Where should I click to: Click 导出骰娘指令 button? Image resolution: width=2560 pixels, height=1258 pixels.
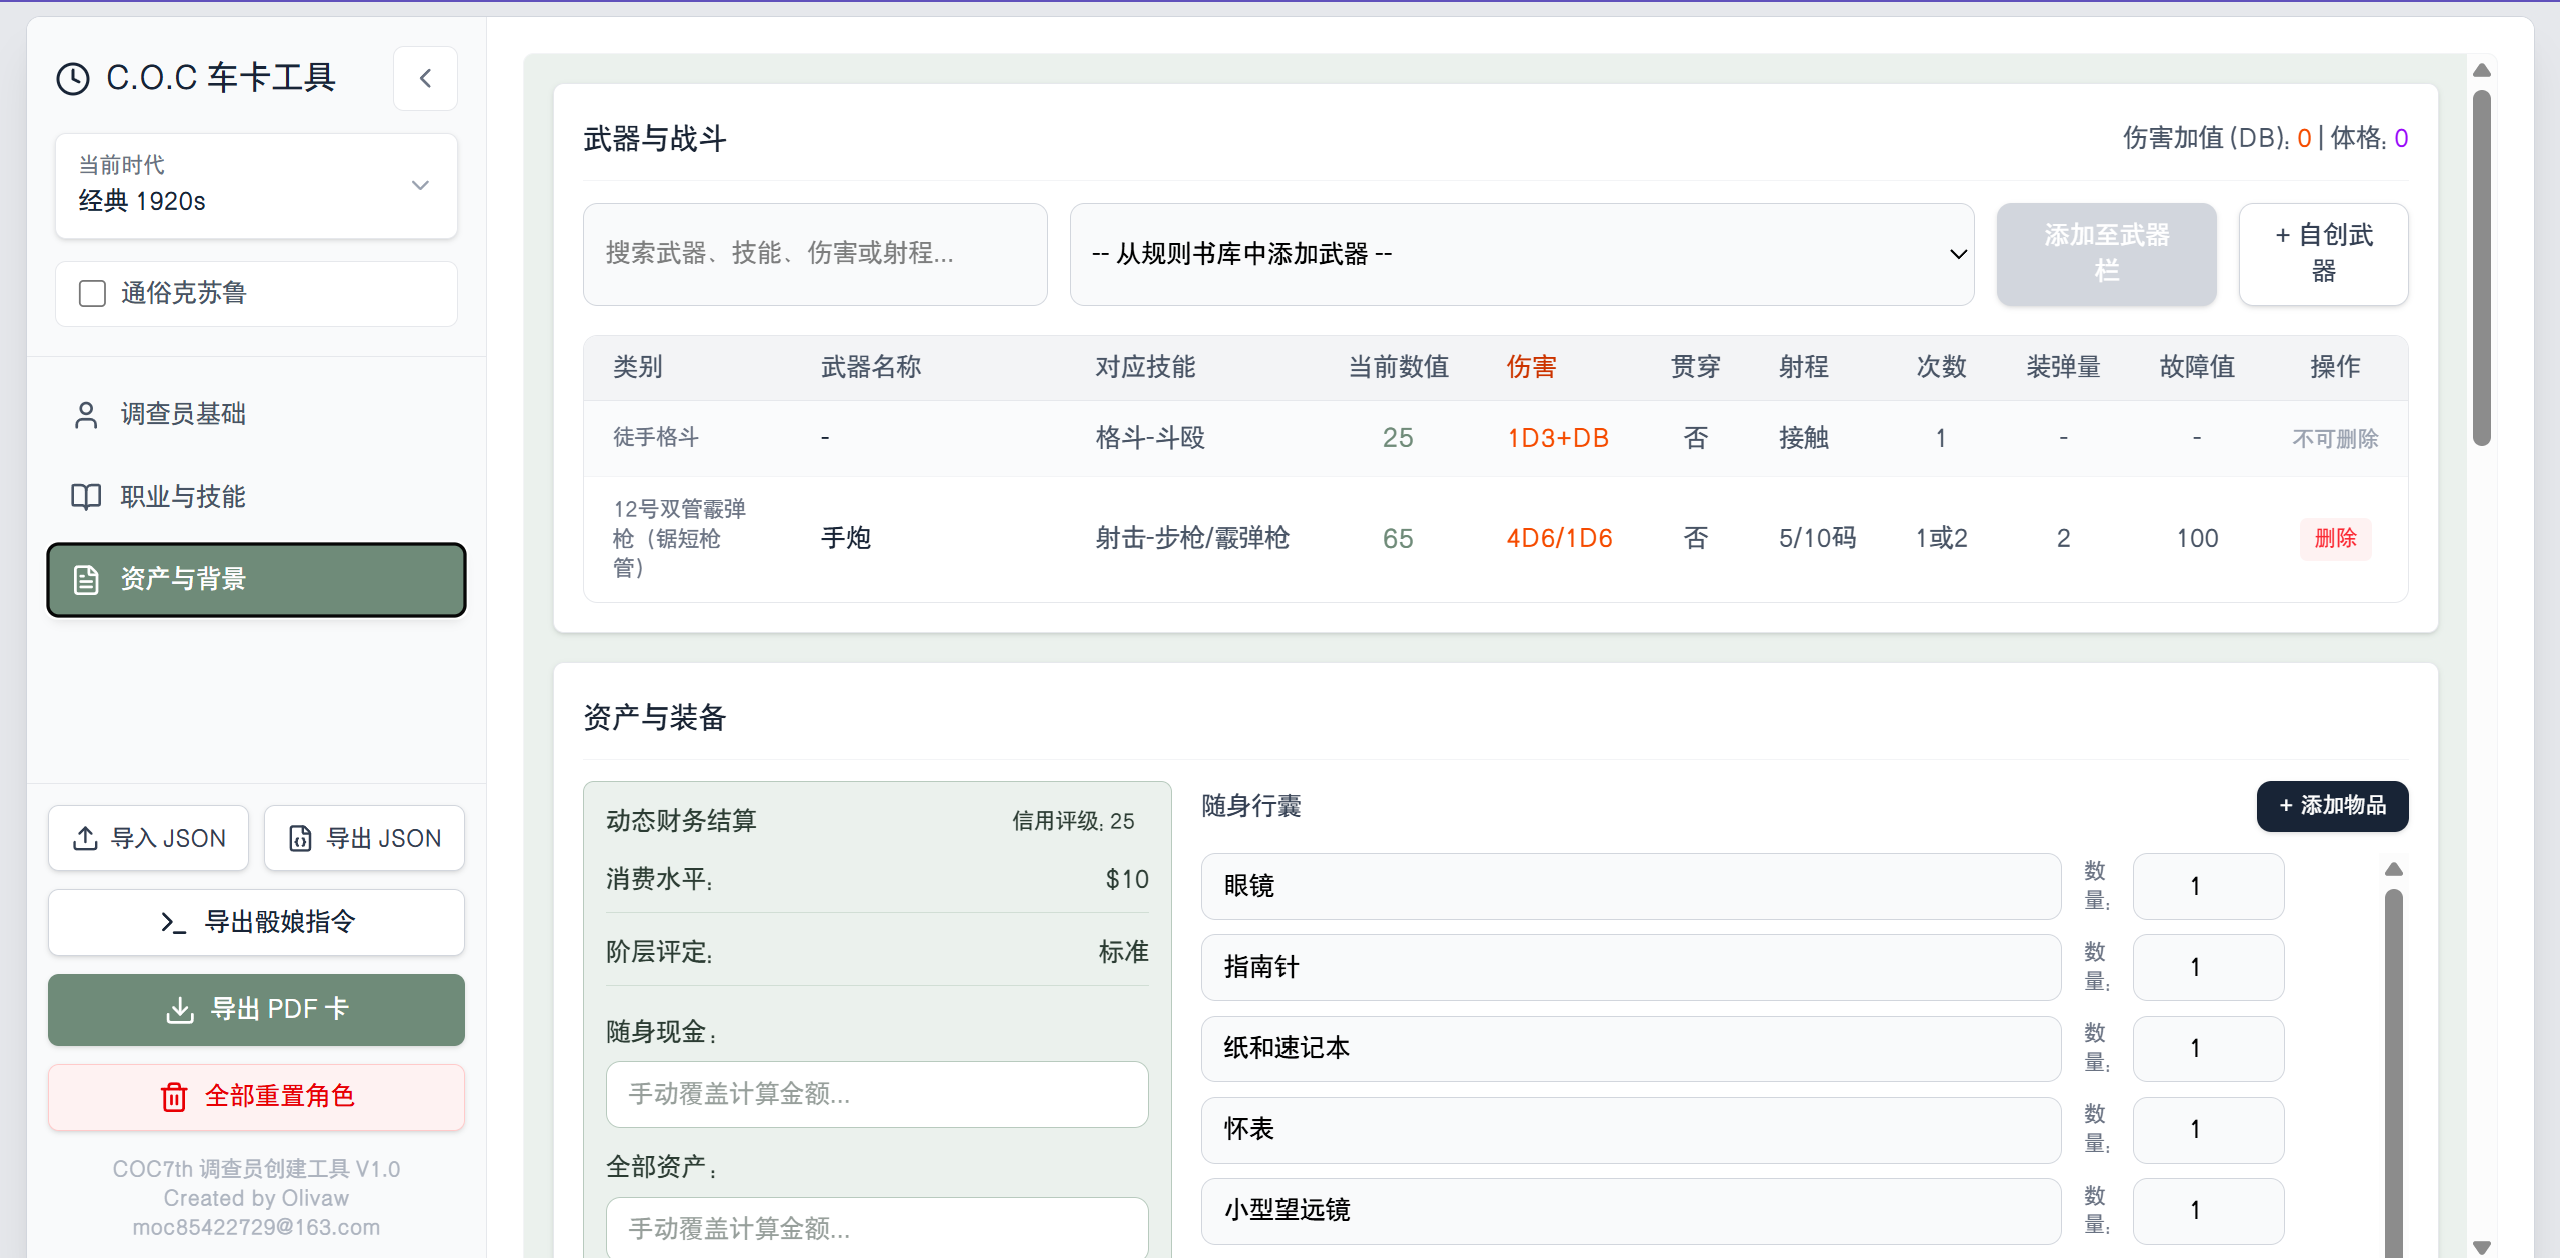tap(256, 922)
